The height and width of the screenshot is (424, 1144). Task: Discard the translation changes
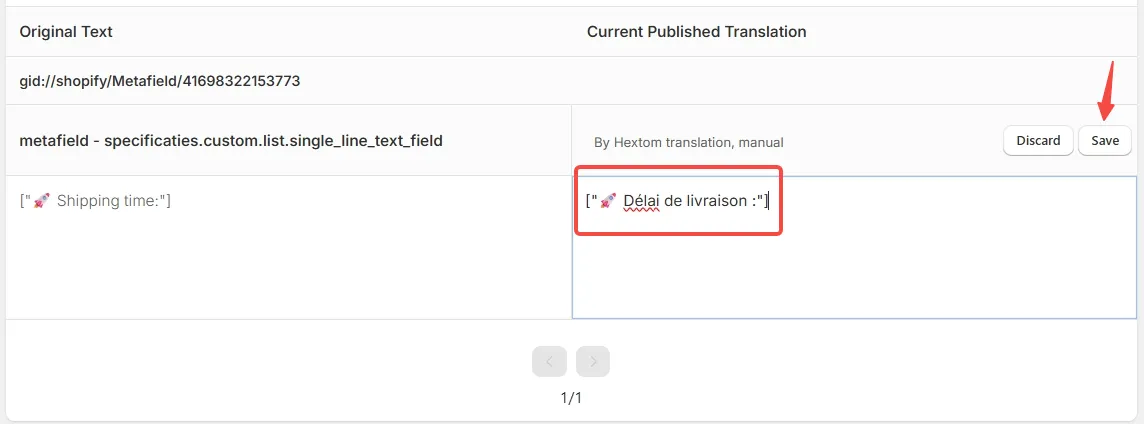[x=1038, y=141]
